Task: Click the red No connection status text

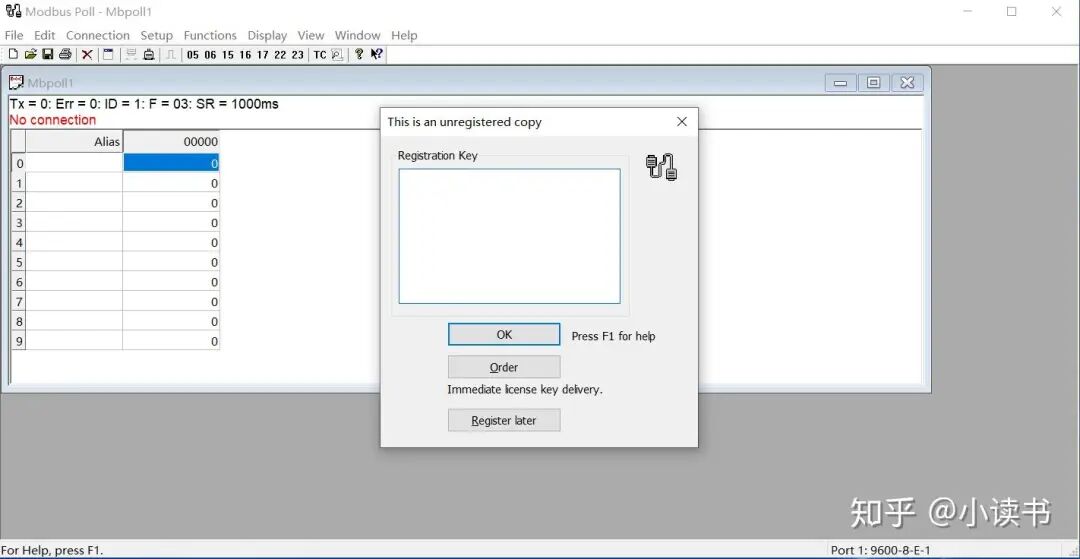Action: point(53,120)
